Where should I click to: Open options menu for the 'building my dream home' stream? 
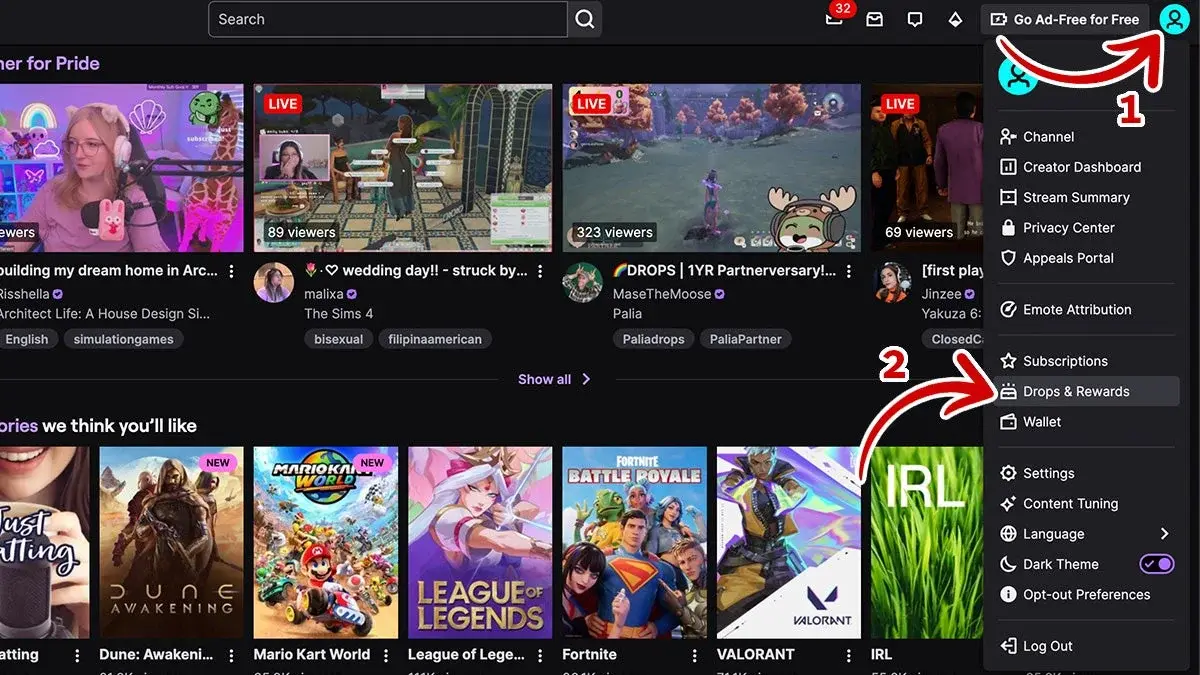[x=232, y=271]
